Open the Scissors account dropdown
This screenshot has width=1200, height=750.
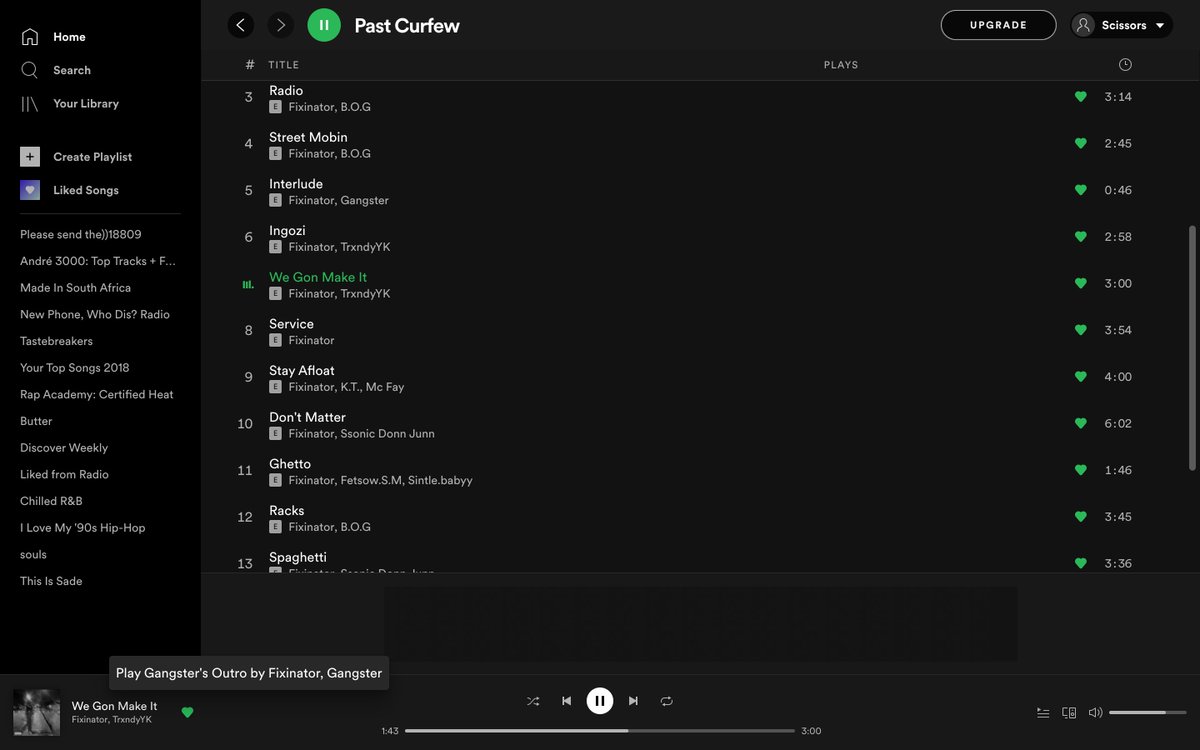coord(1121,25)
